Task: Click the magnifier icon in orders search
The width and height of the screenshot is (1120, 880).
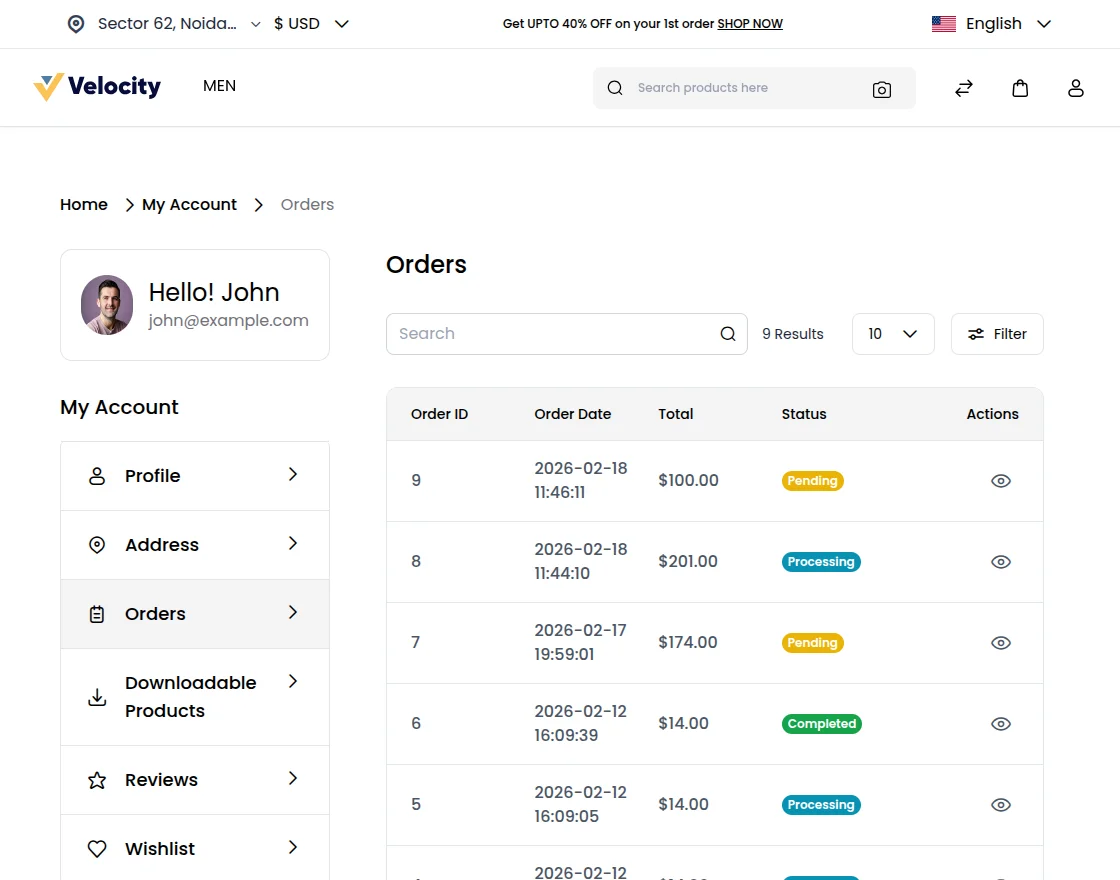Action: coord(728,334)
